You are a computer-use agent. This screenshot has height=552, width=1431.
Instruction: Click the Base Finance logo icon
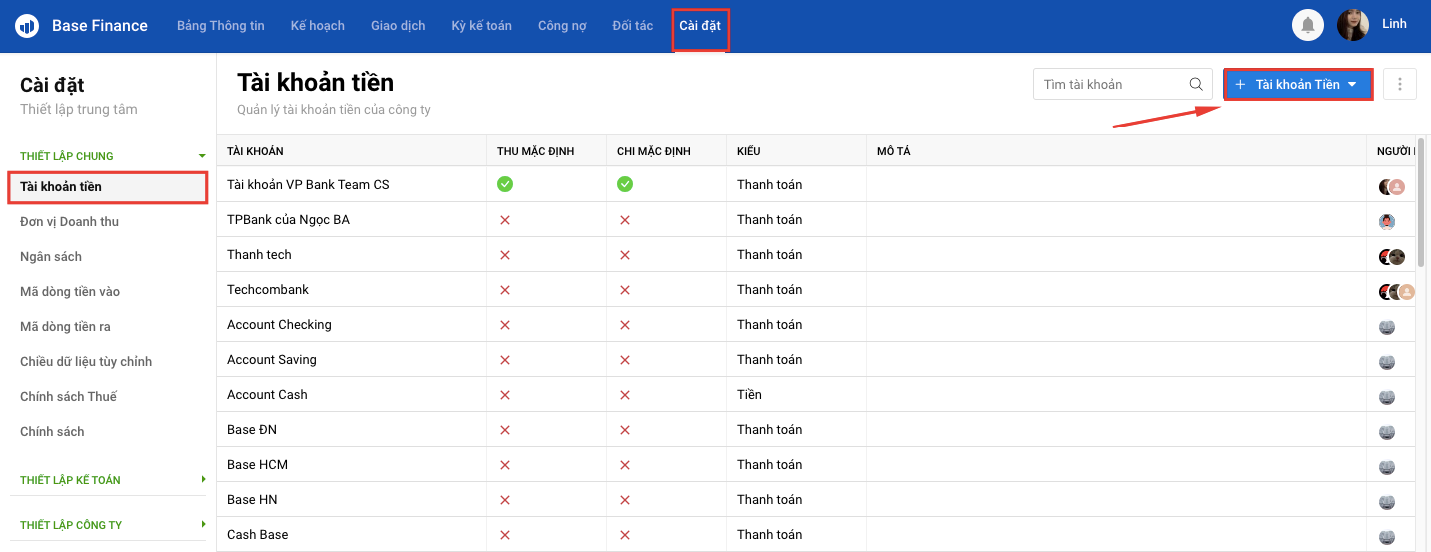pyautogui.click(x=26, y=26)
